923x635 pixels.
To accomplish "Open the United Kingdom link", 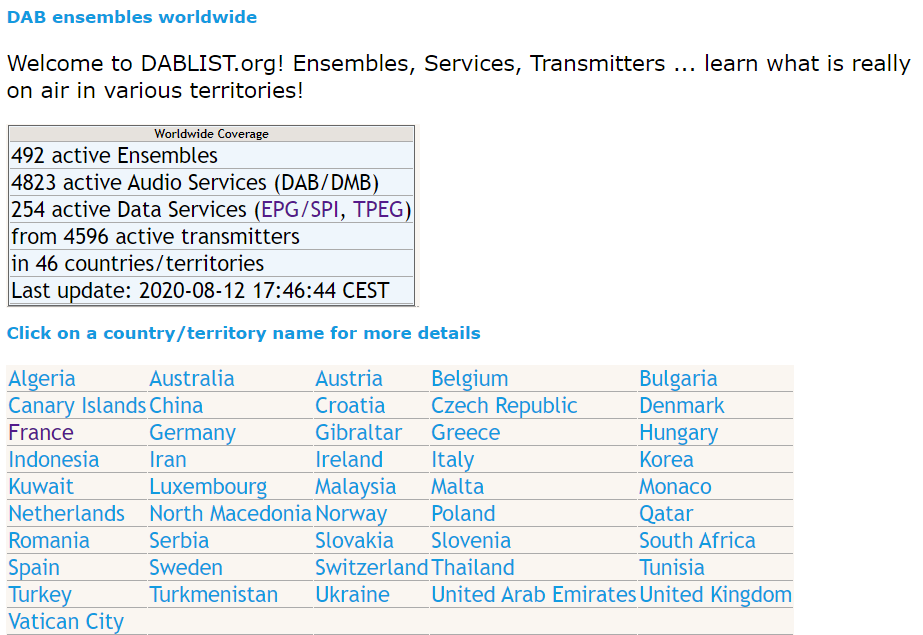I will [715, 595].
